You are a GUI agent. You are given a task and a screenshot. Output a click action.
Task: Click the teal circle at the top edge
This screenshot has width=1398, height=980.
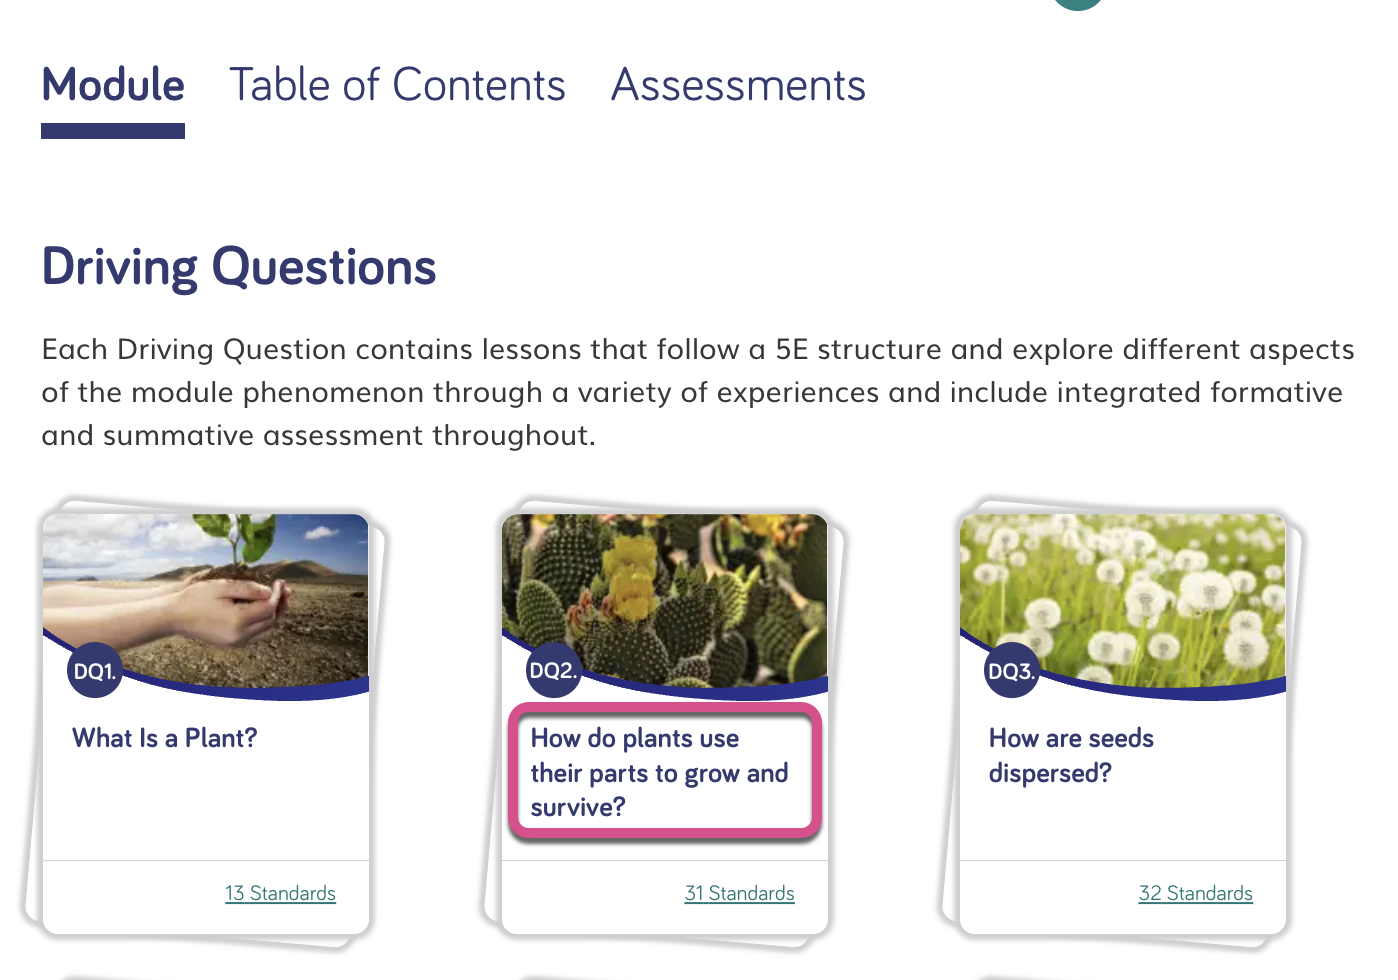click(x=1078, y=3)
